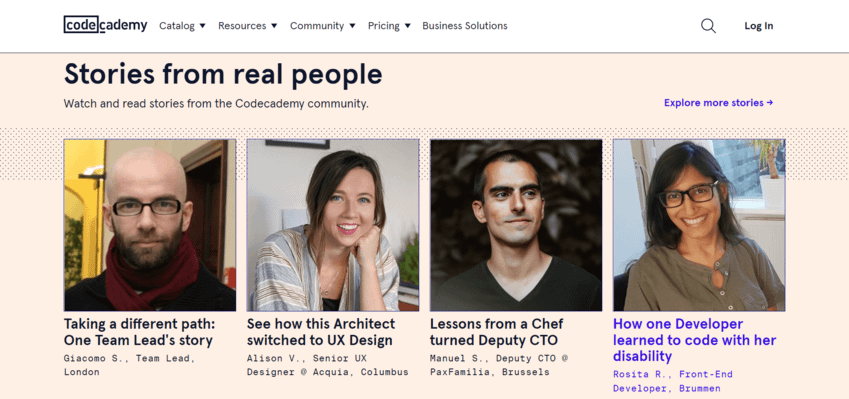Viewport: 849px width, 399px height.
Task: Click the Log In button
Action: [x=759, y=25]
